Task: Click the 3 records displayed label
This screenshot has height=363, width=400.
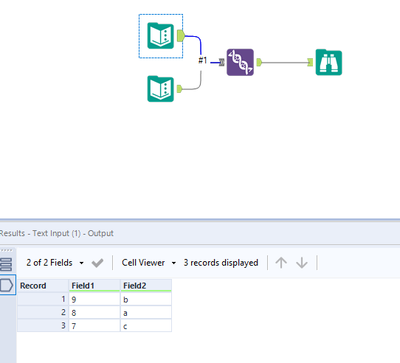Action: (x=221, y=263)
